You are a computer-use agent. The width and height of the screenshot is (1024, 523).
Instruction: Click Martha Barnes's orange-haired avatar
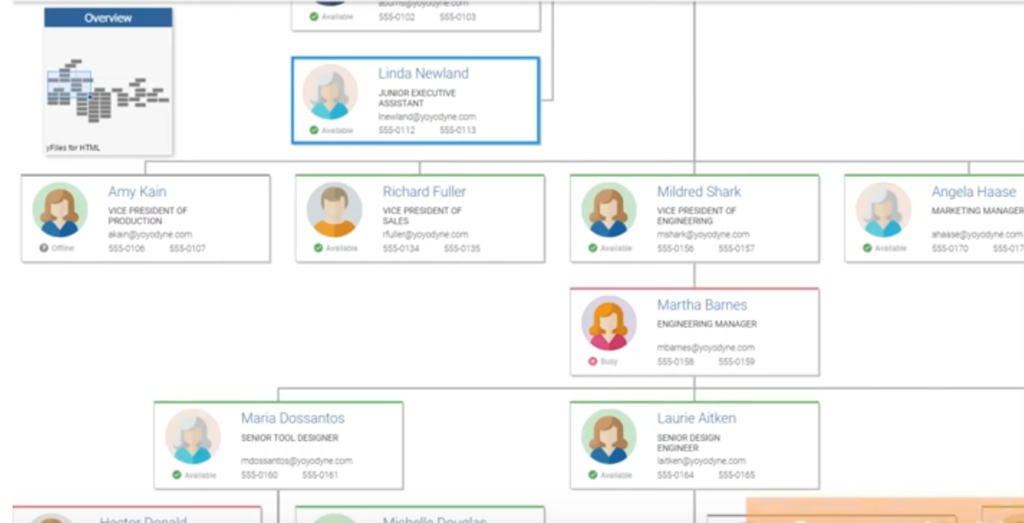click(x=609, y=323)
